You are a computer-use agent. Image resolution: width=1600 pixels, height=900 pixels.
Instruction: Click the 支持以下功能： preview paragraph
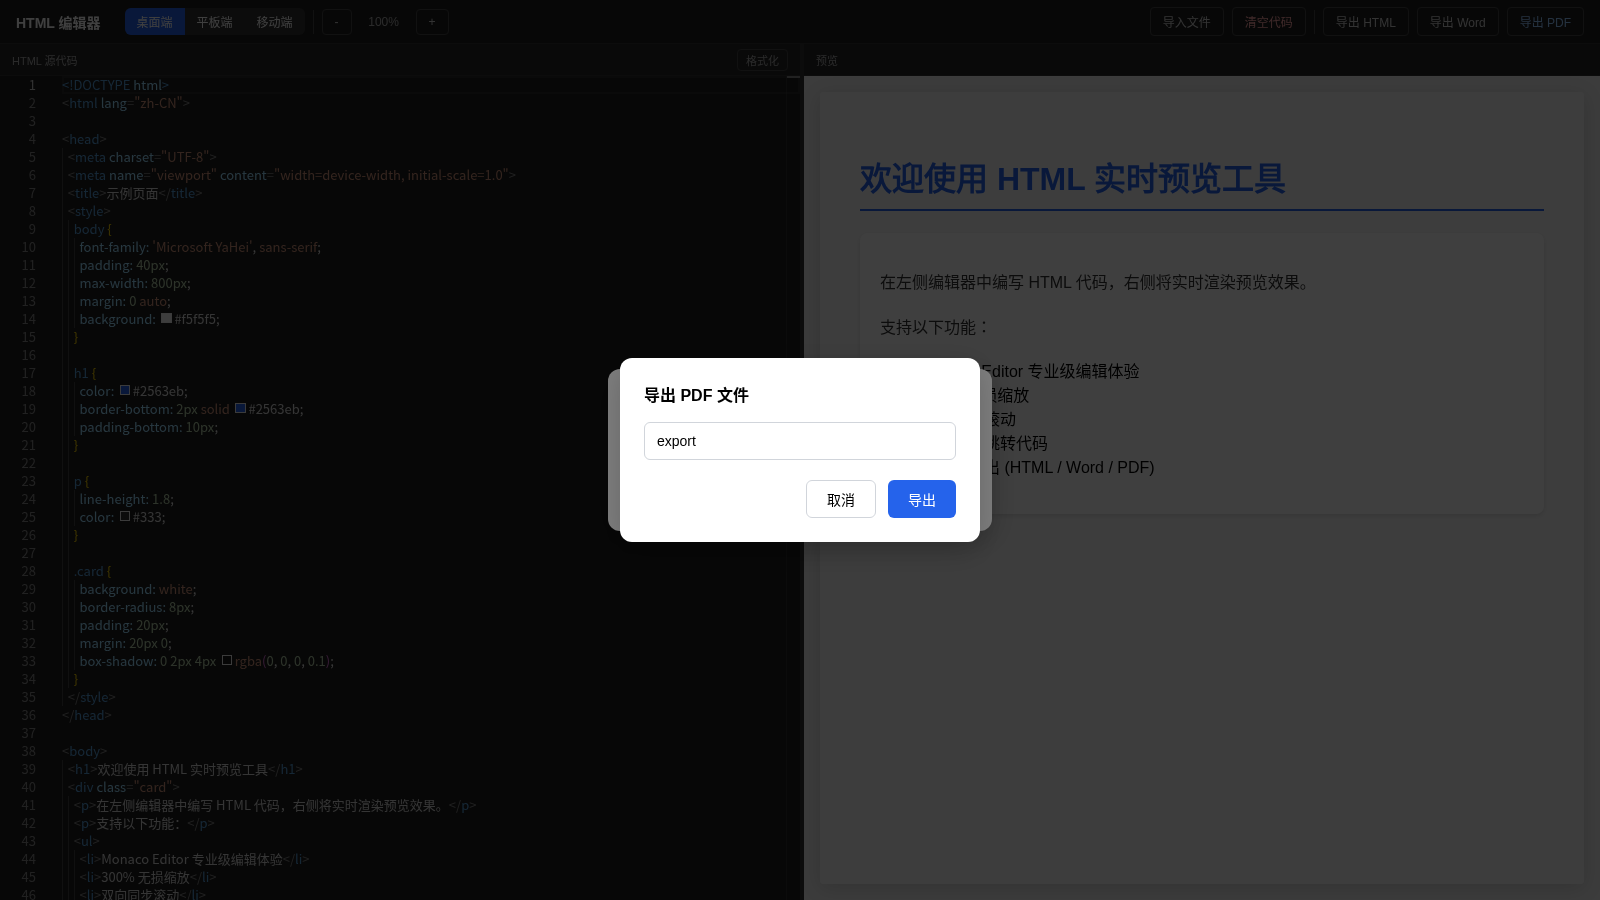pyautogui.click(x=935, y=327)
